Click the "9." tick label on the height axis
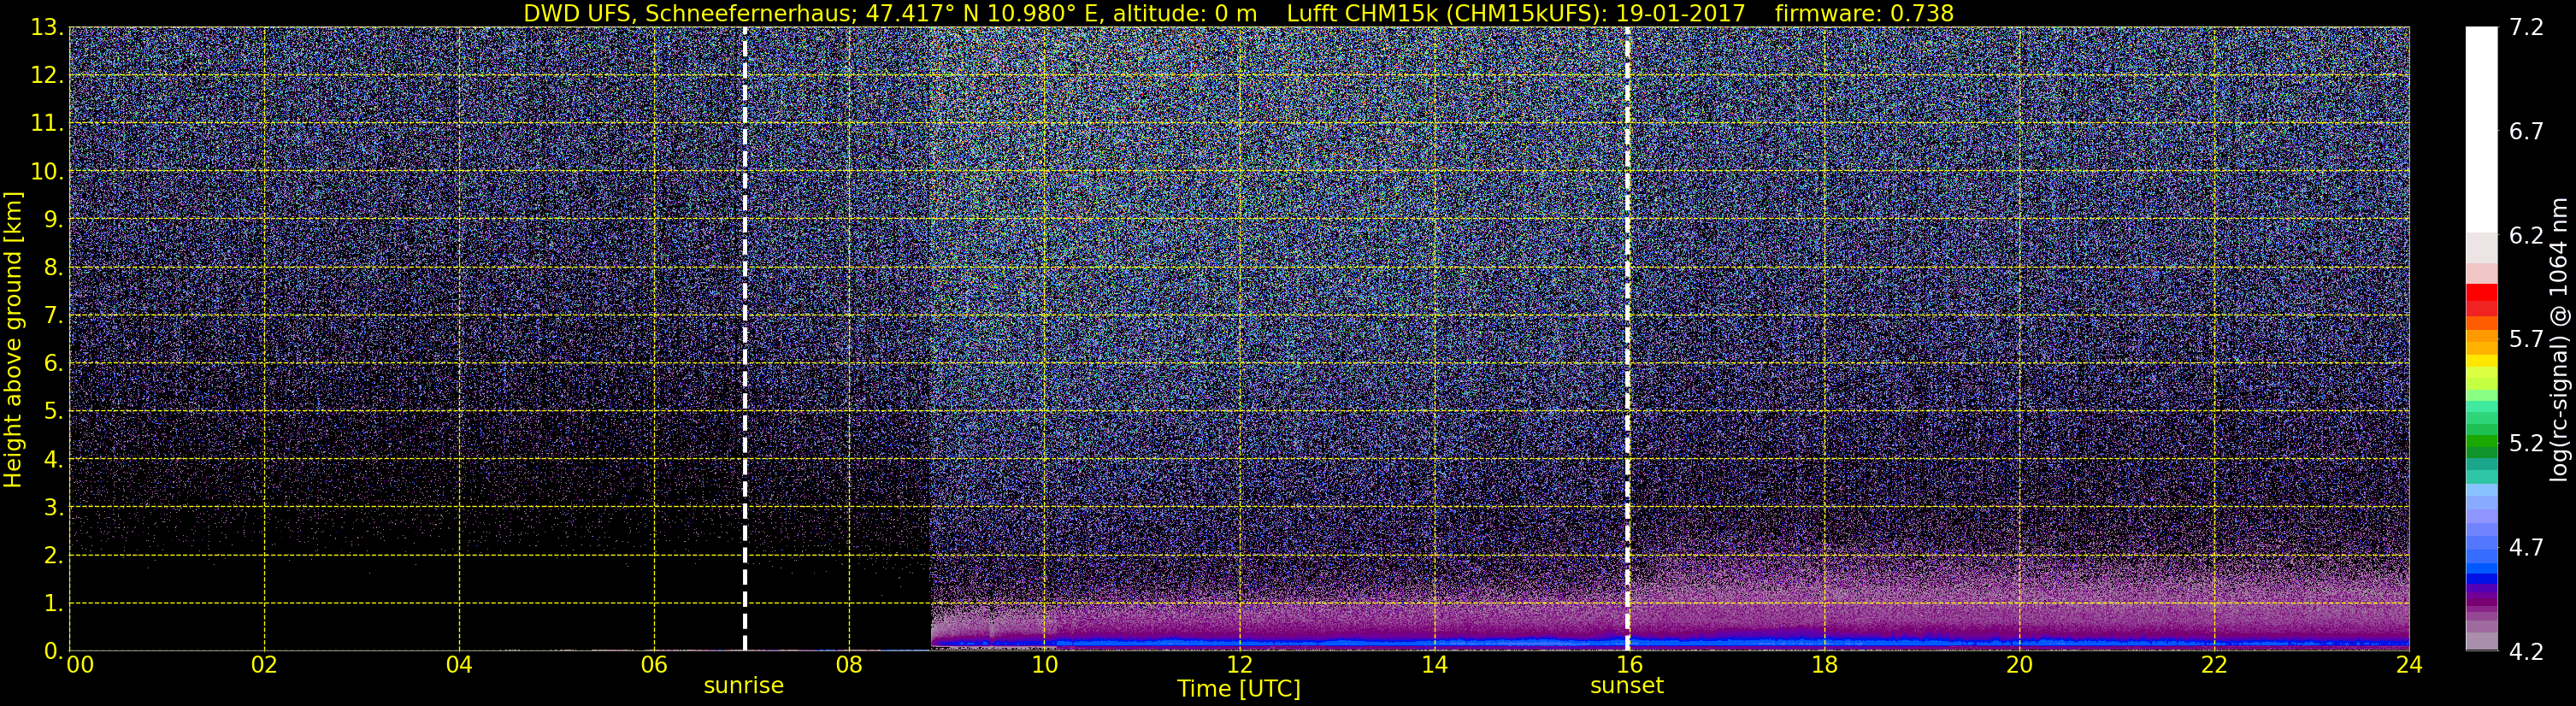 pyautogui.click(x=54, y=219)
